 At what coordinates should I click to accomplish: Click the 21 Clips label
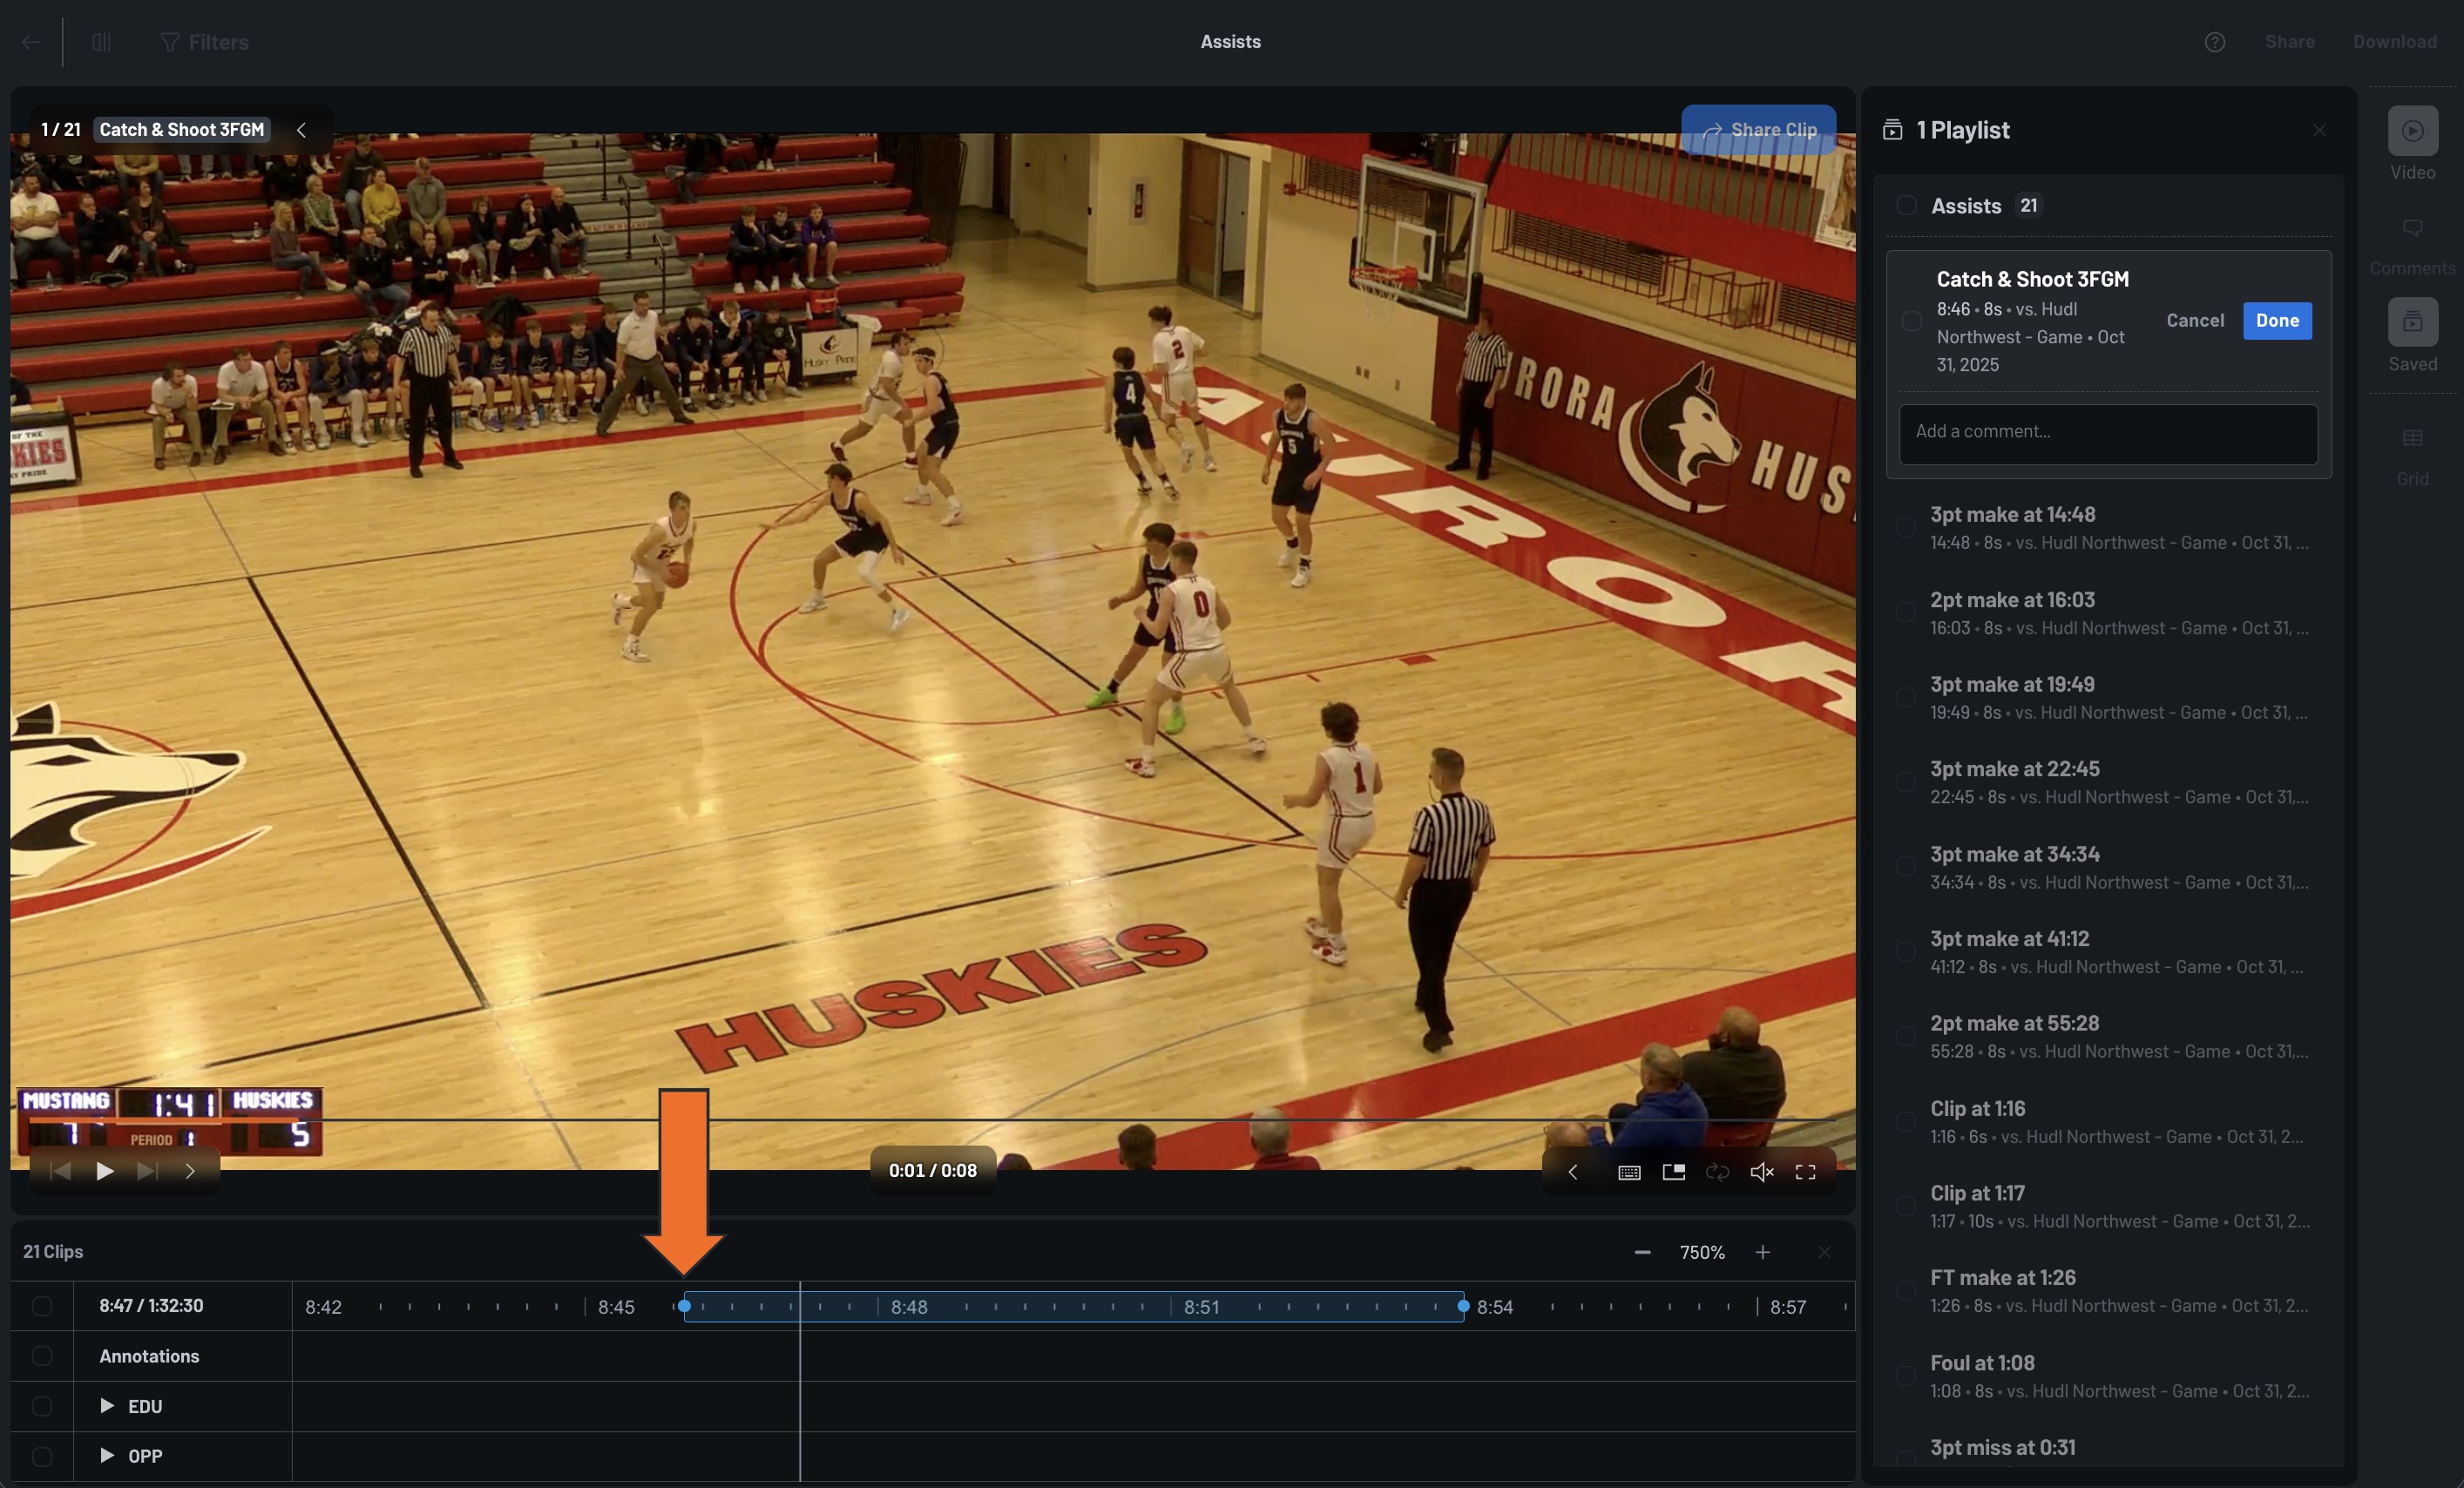(x=53, y=1252)
